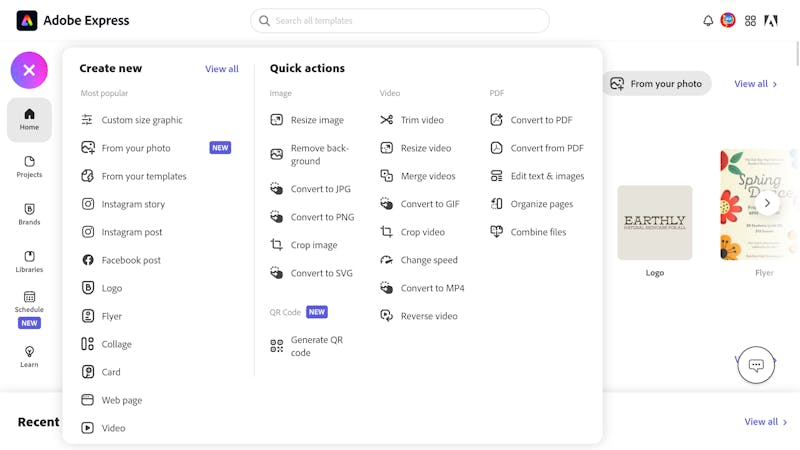Click the Web page icon
The height and width of the screenshot is (450, 800).
click(x=88, y=400)
